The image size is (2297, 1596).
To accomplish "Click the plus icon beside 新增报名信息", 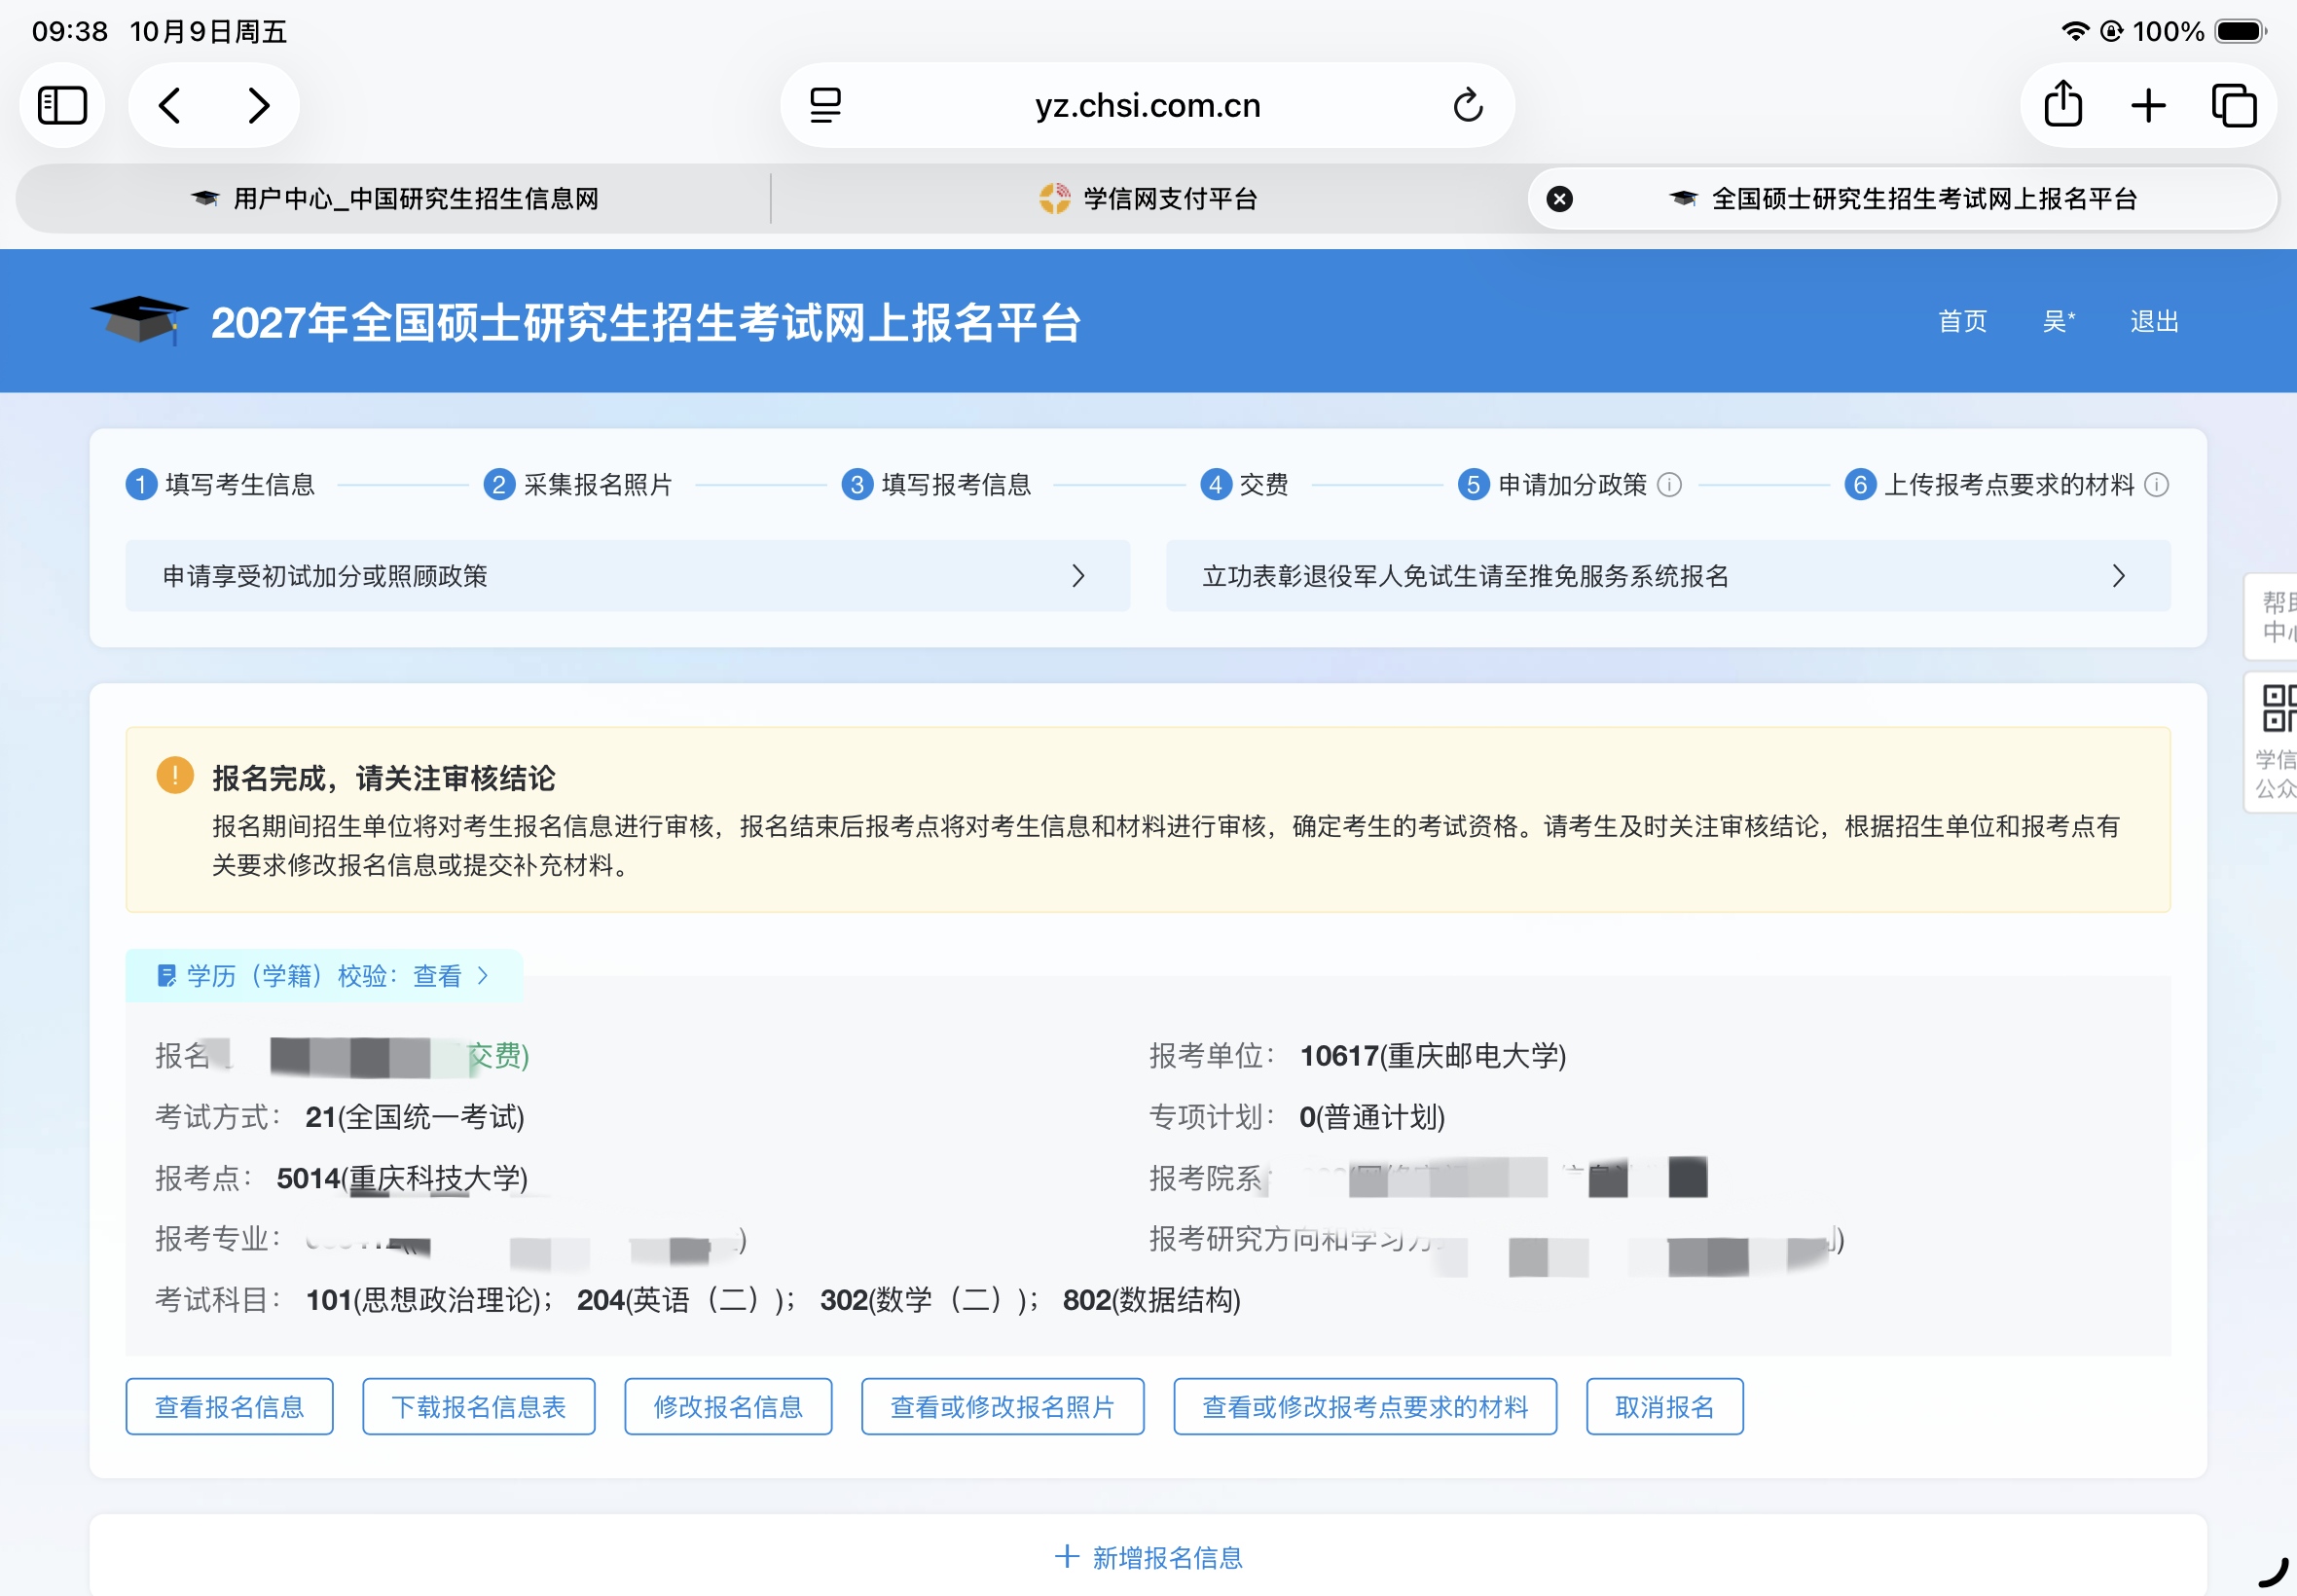I will (1066, 1556).
